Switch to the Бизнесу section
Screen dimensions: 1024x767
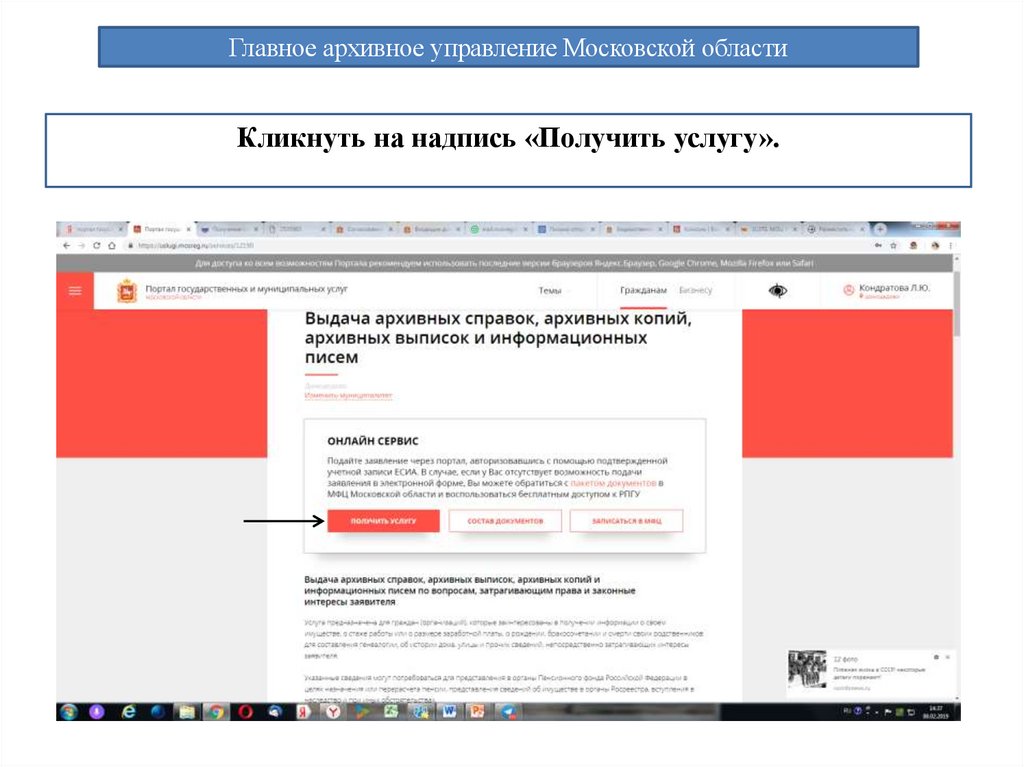tap(698, 290)
